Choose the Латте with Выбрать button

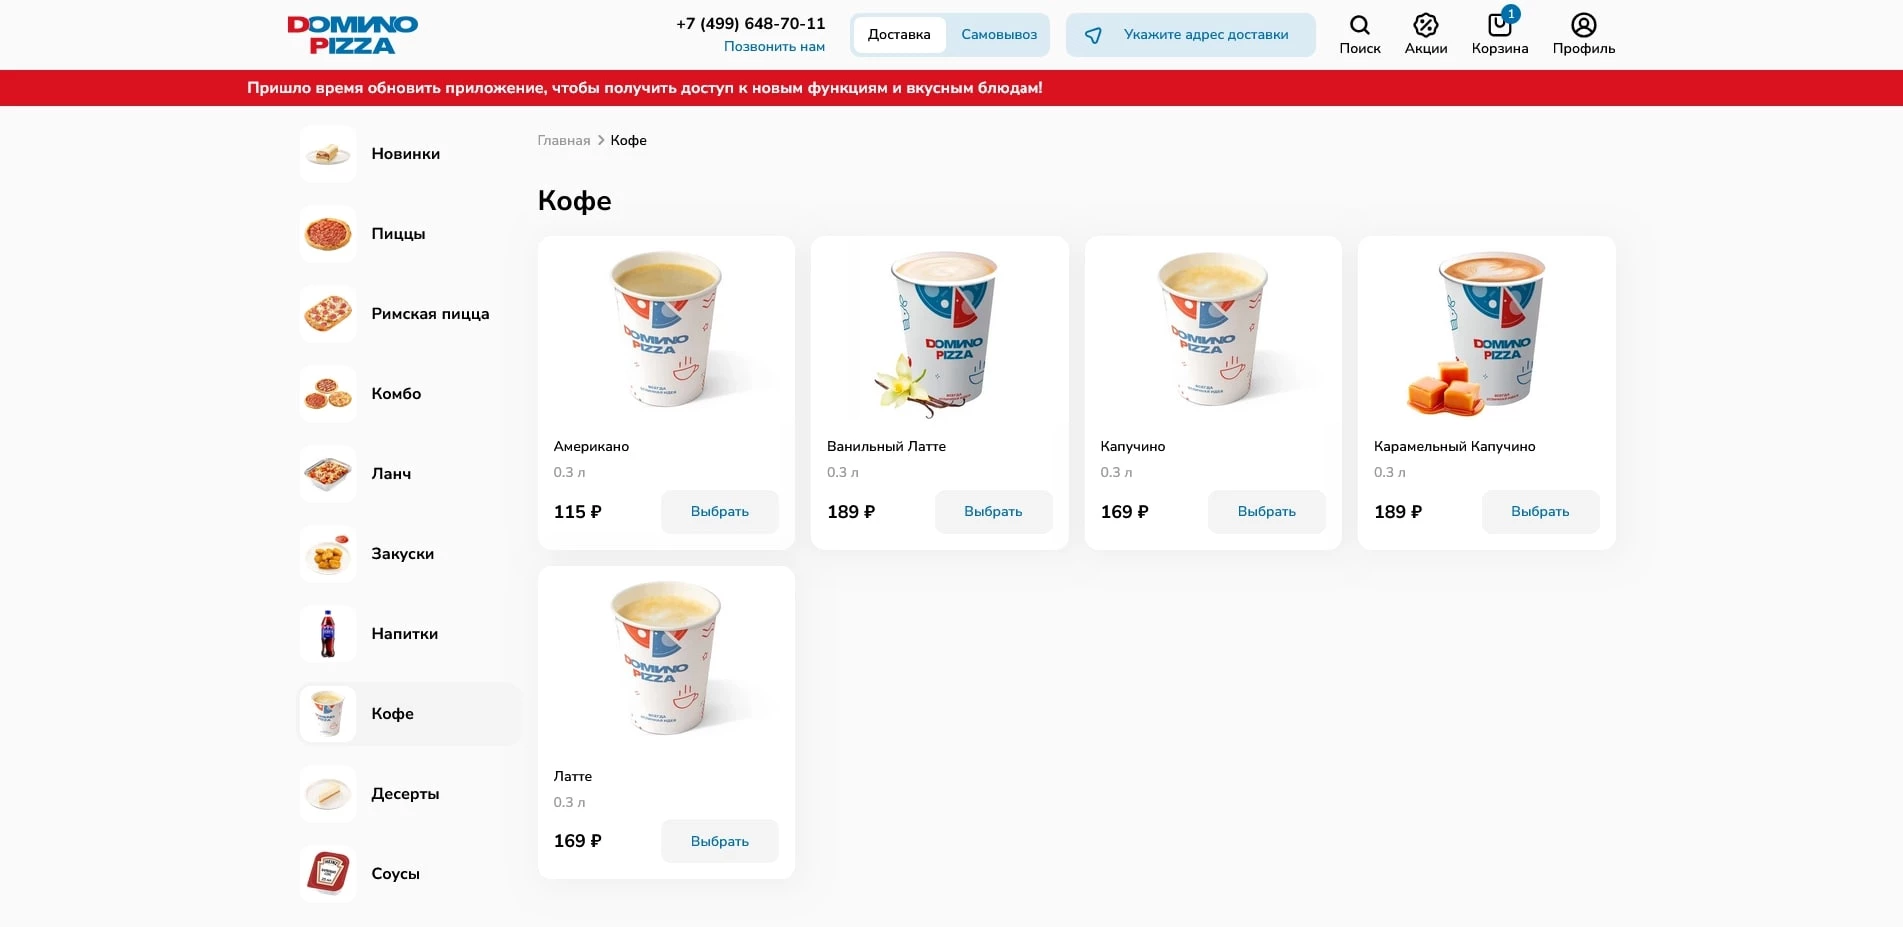[x=720, y=842]
